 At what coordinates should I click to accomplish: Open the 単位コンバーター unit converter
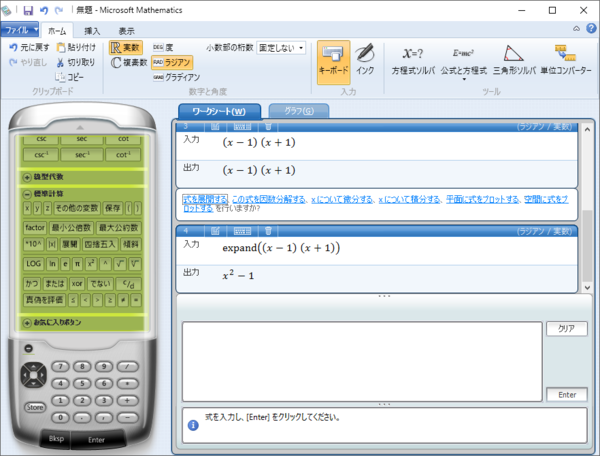pyautogui.click(x=566, y=60)
